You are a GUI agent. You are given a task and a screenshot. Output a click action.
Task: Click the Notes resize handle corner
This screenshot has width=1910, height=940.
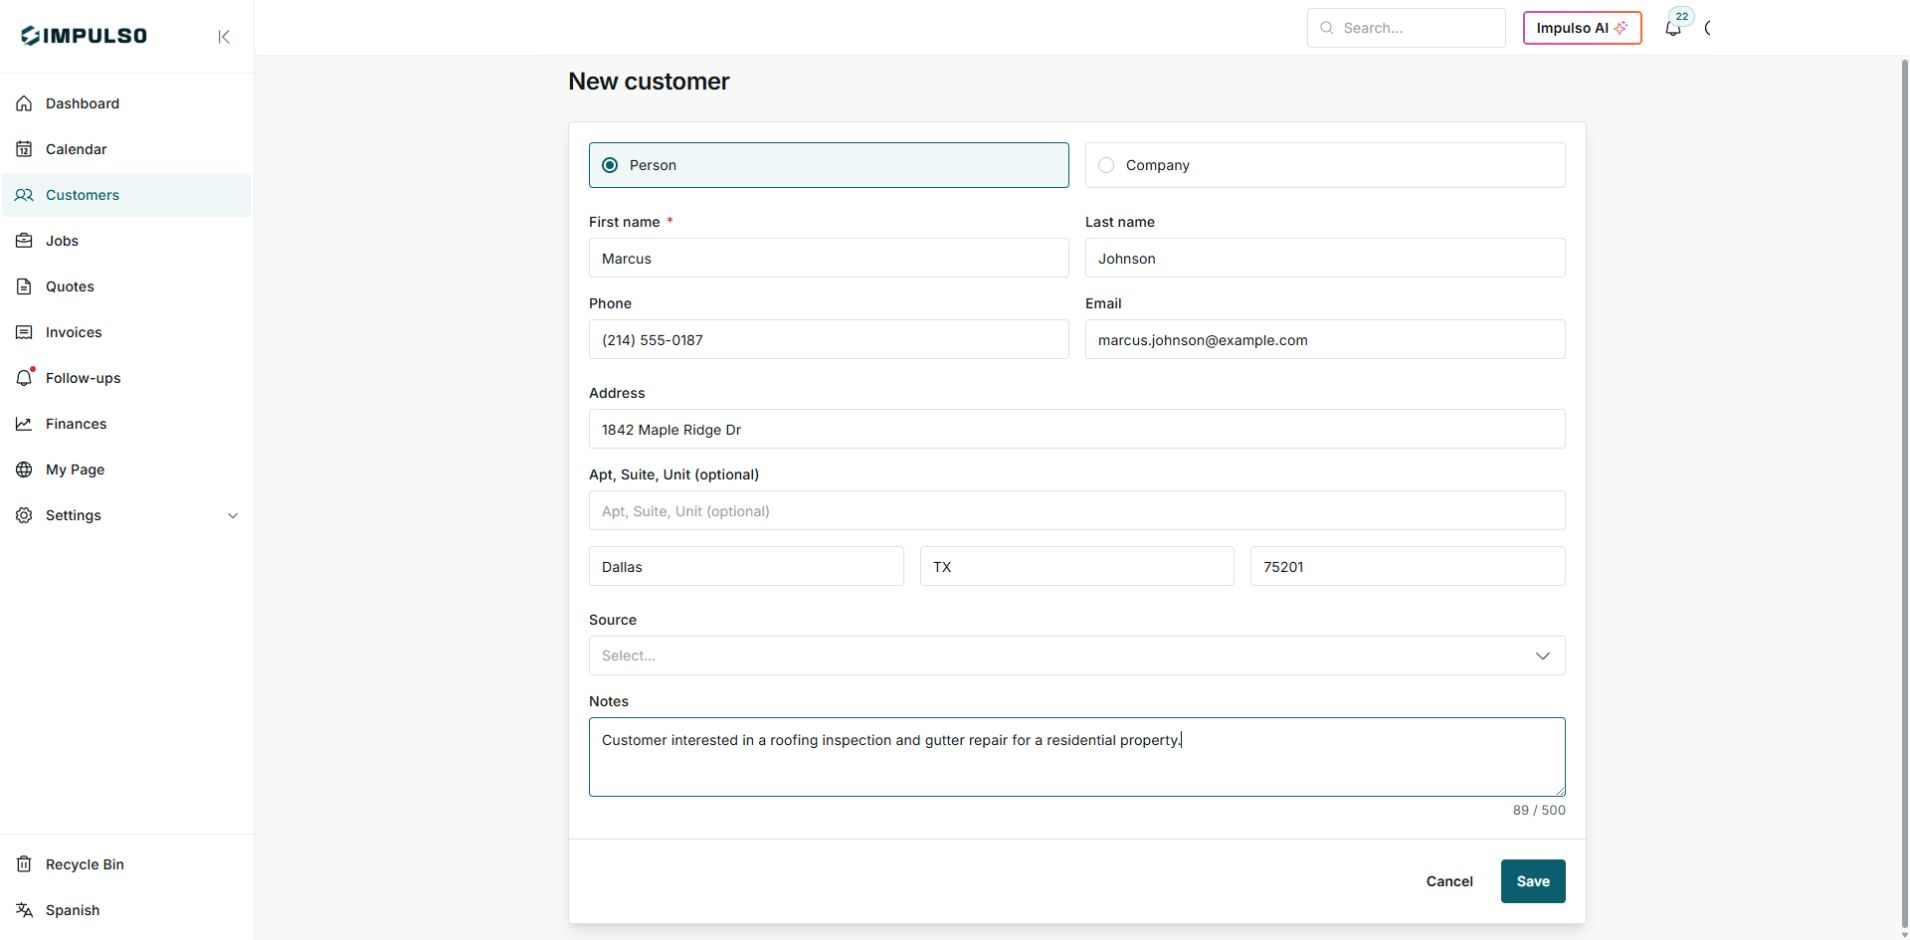1559,790
